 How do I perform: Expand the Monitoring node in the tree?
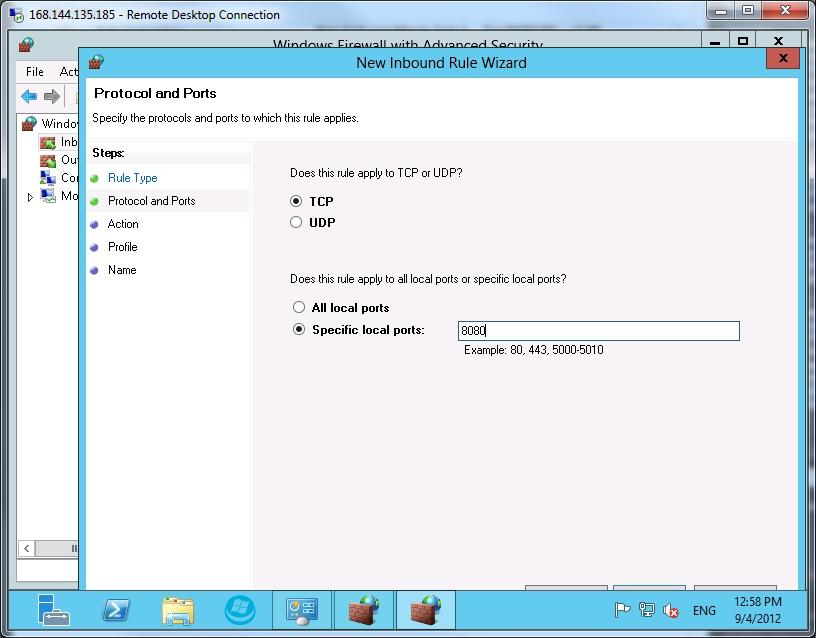tap(30, 197)
